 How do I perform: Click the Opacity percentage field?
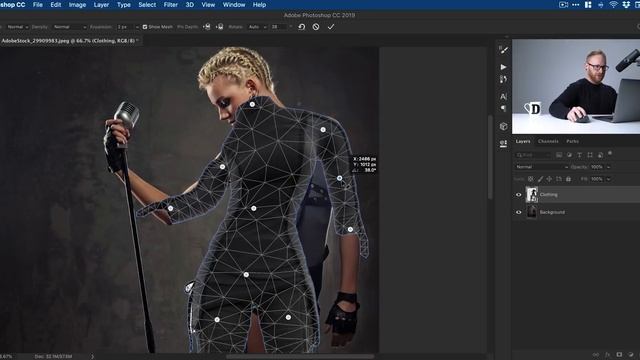coord(597,167)
